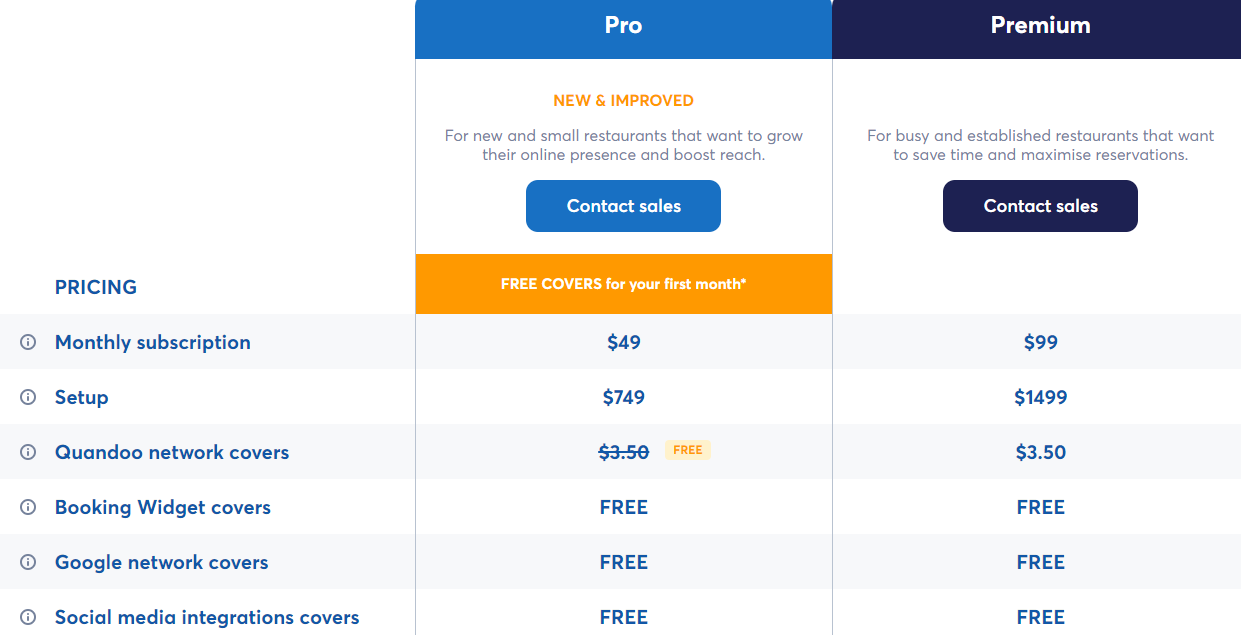Click the strikethrough $3.50 price in Pro
Viewport: 1241px width, 635px height.
[x=624, y=452]
